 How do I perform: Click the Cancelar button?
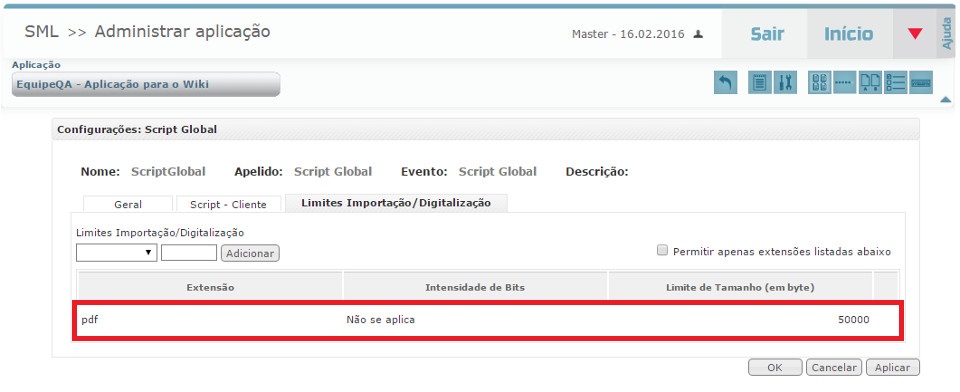tap(834, 368)
